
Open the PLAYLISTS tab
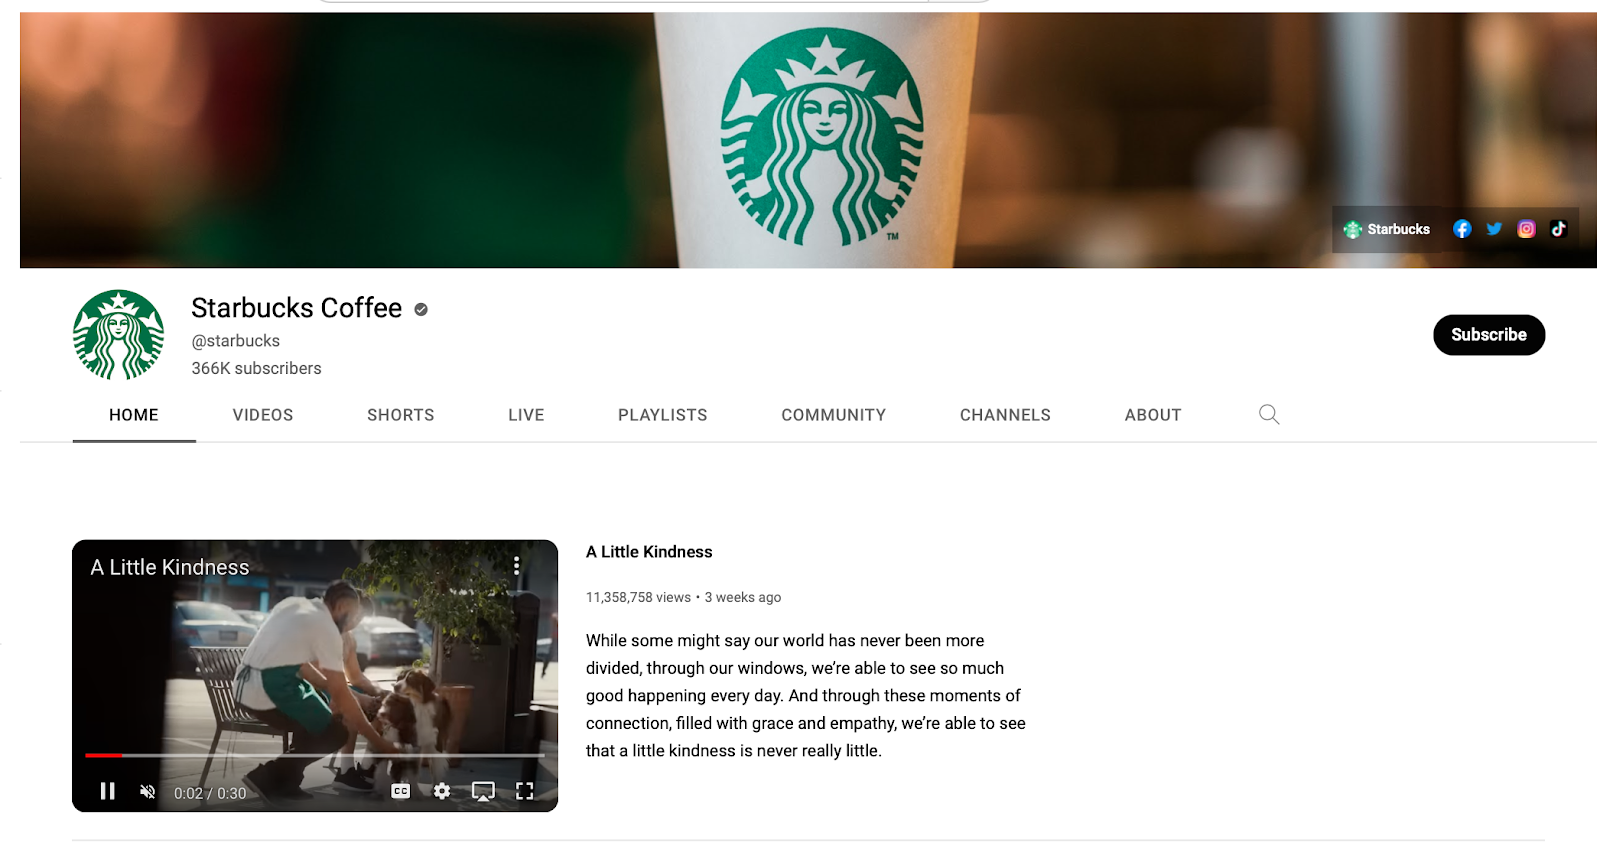tap(663, 415)
